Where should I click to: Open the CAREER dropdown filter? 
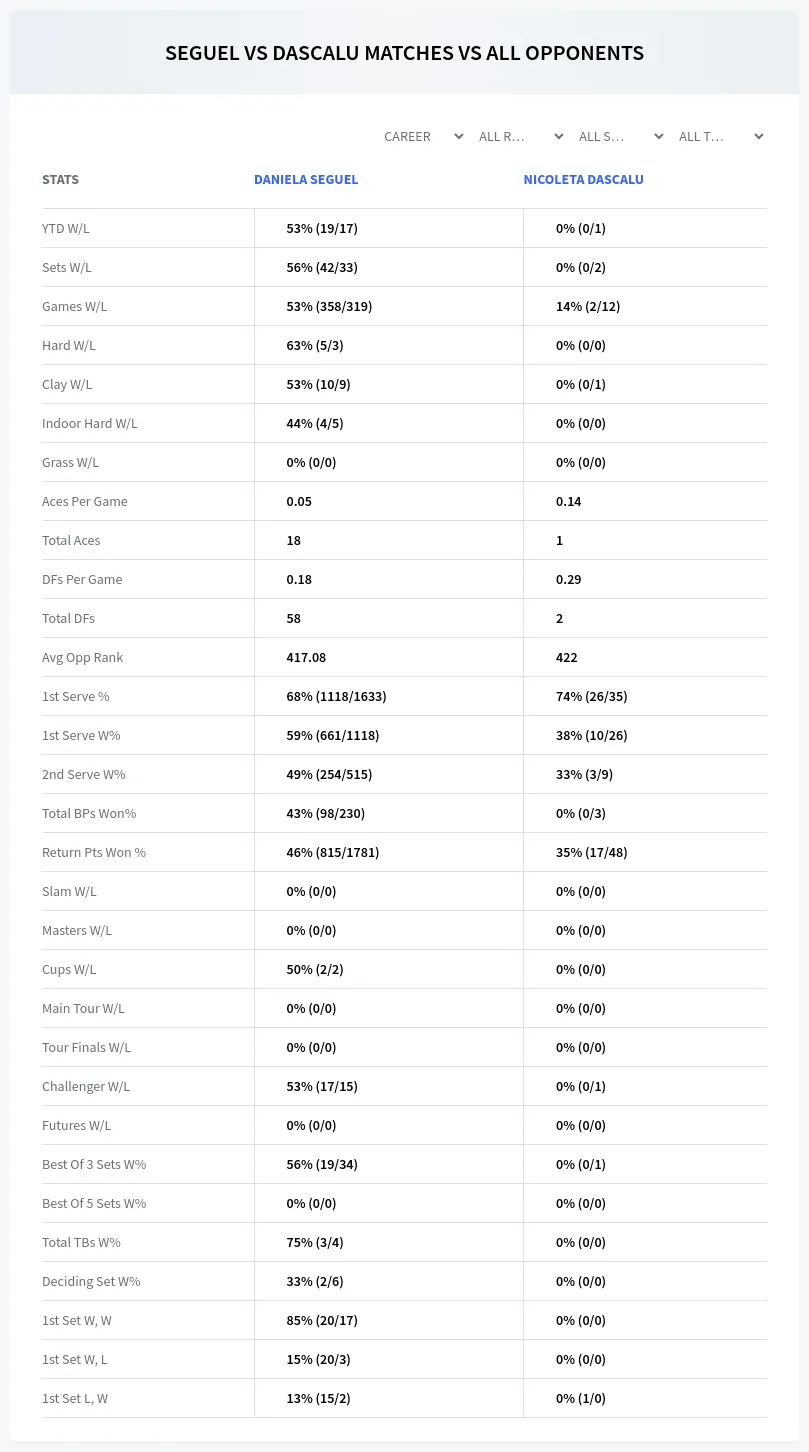(423, 136)
